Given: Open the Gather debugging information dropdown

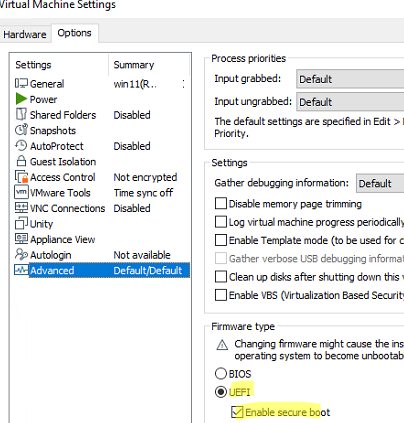Looking at the screenshot, I should pyautogui.click(x=380, y=183).
